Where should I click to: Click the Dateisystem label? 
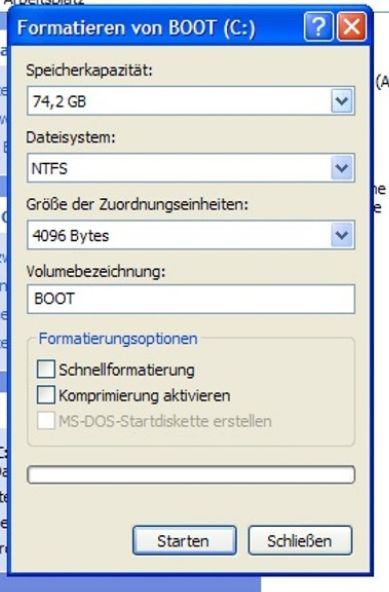point(71,137)
